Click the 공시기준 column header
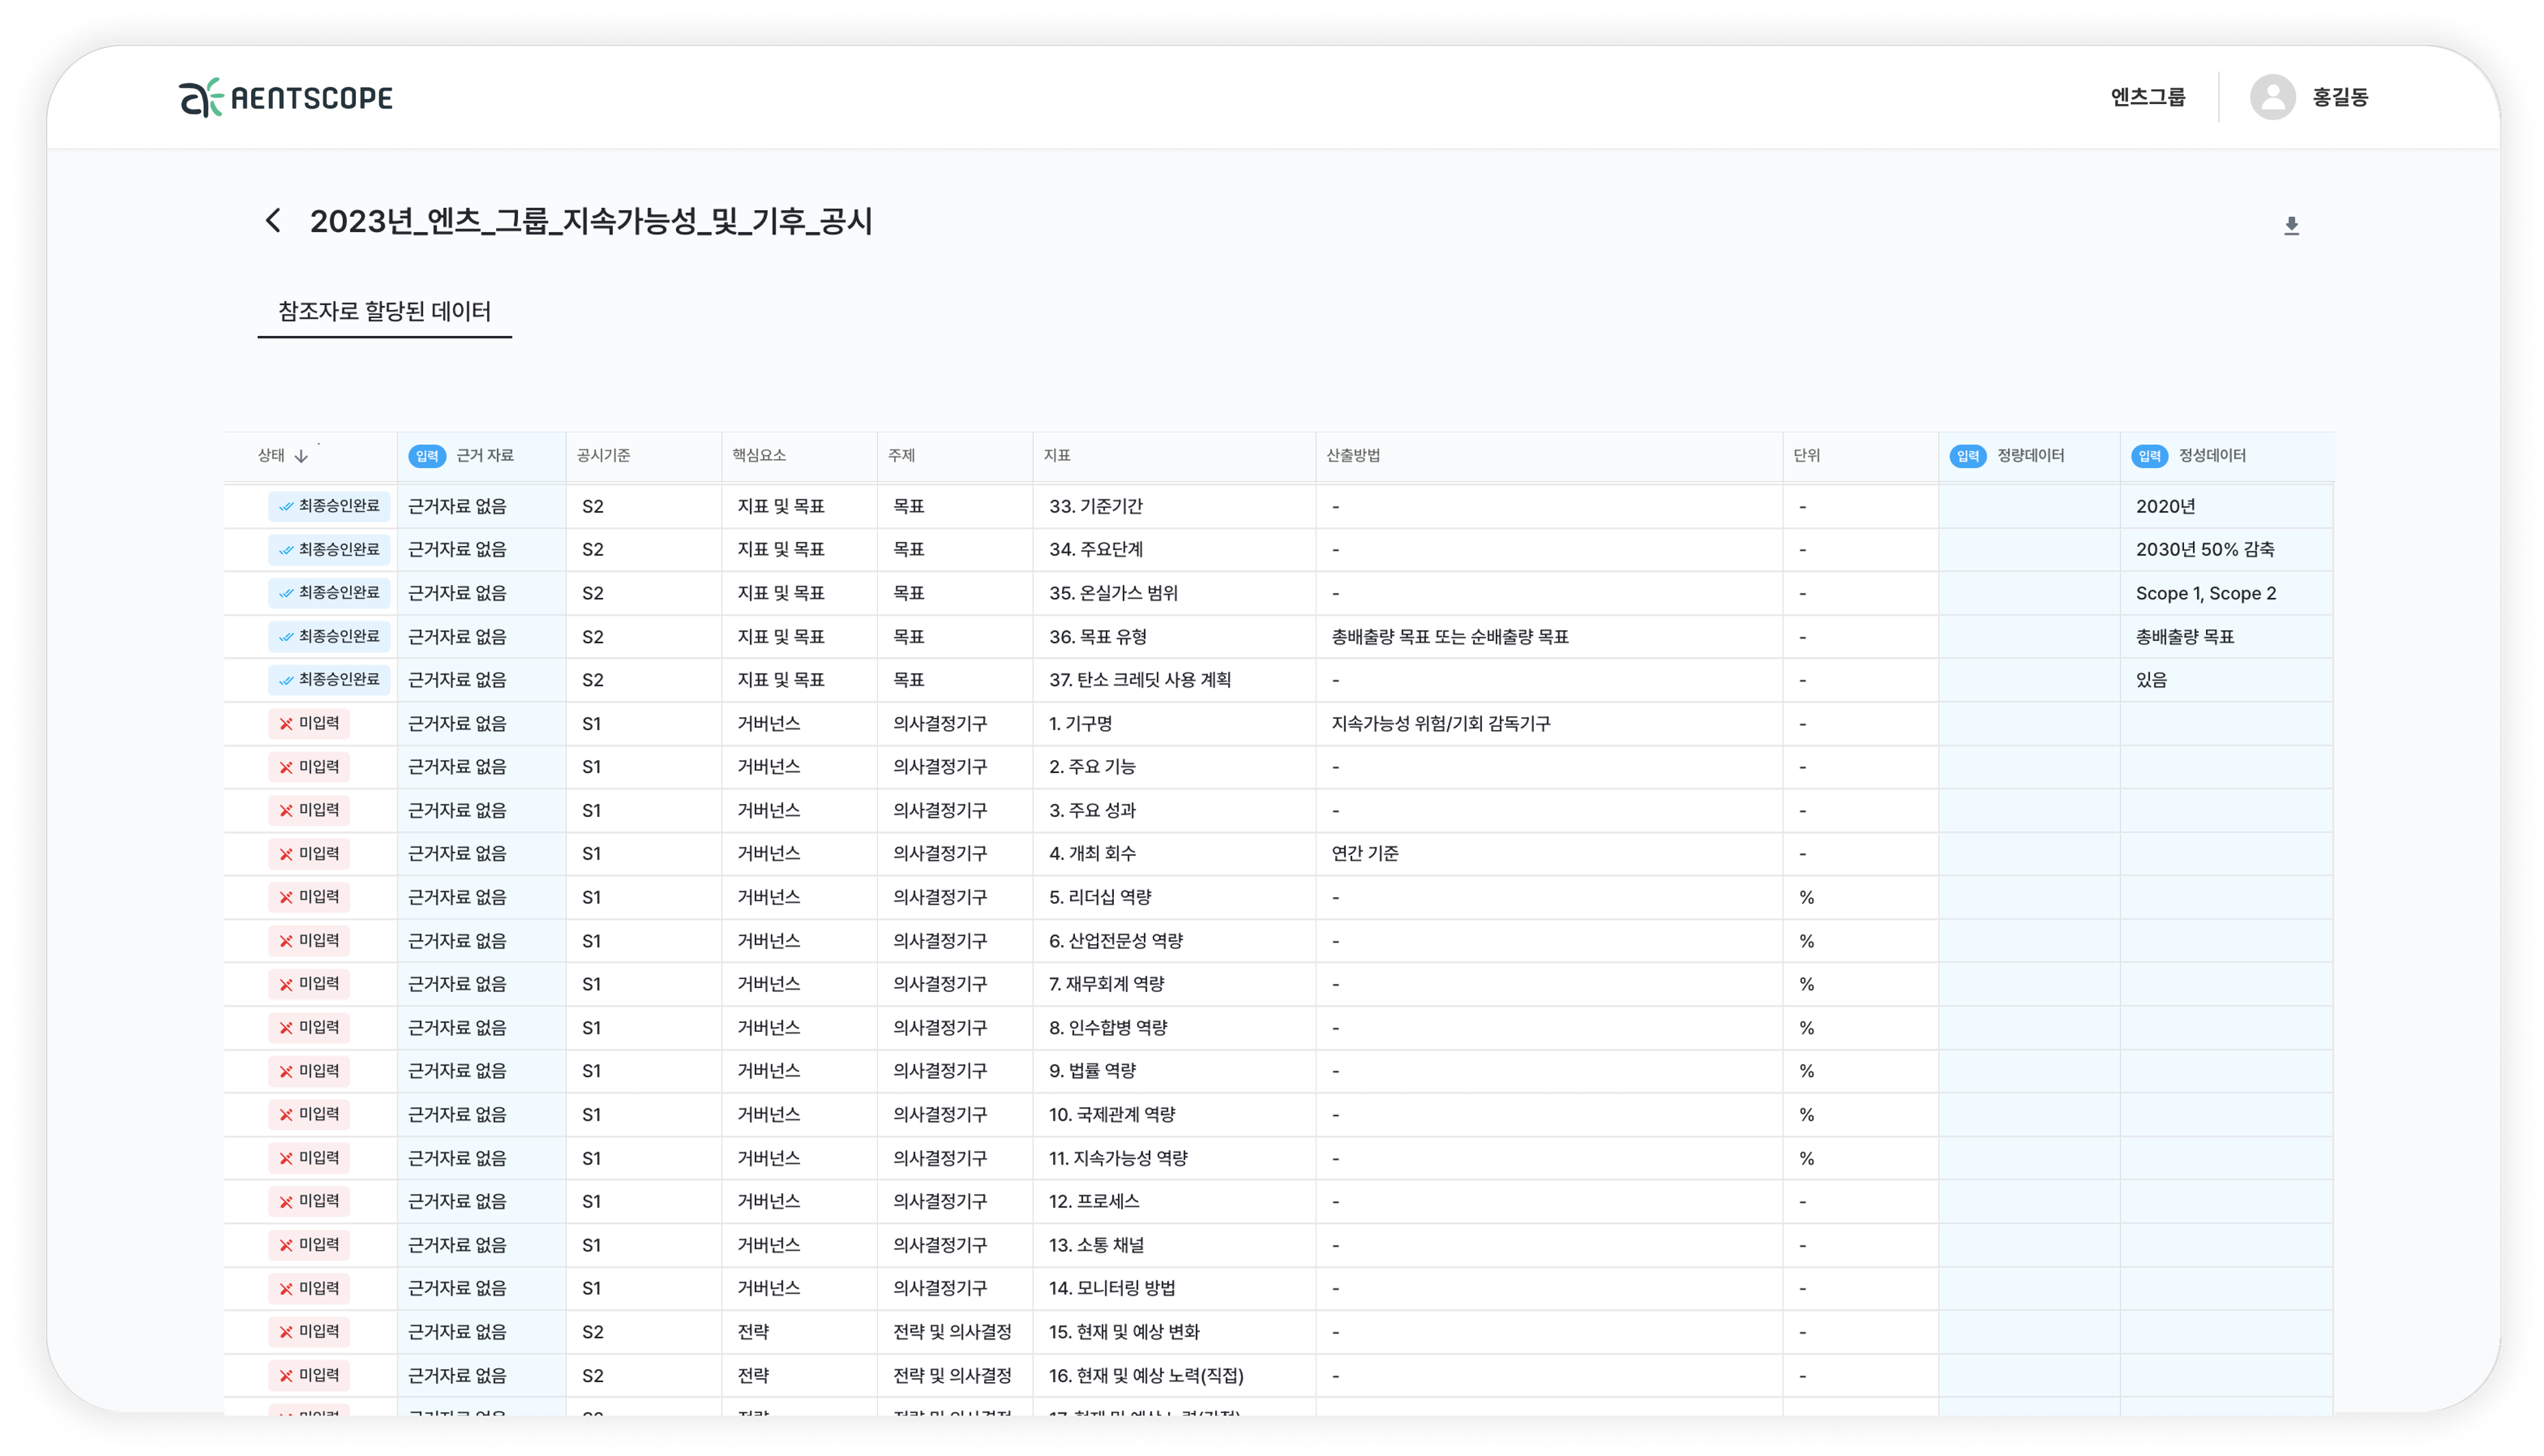The image size is (2544, 1456). click(603, 456)
